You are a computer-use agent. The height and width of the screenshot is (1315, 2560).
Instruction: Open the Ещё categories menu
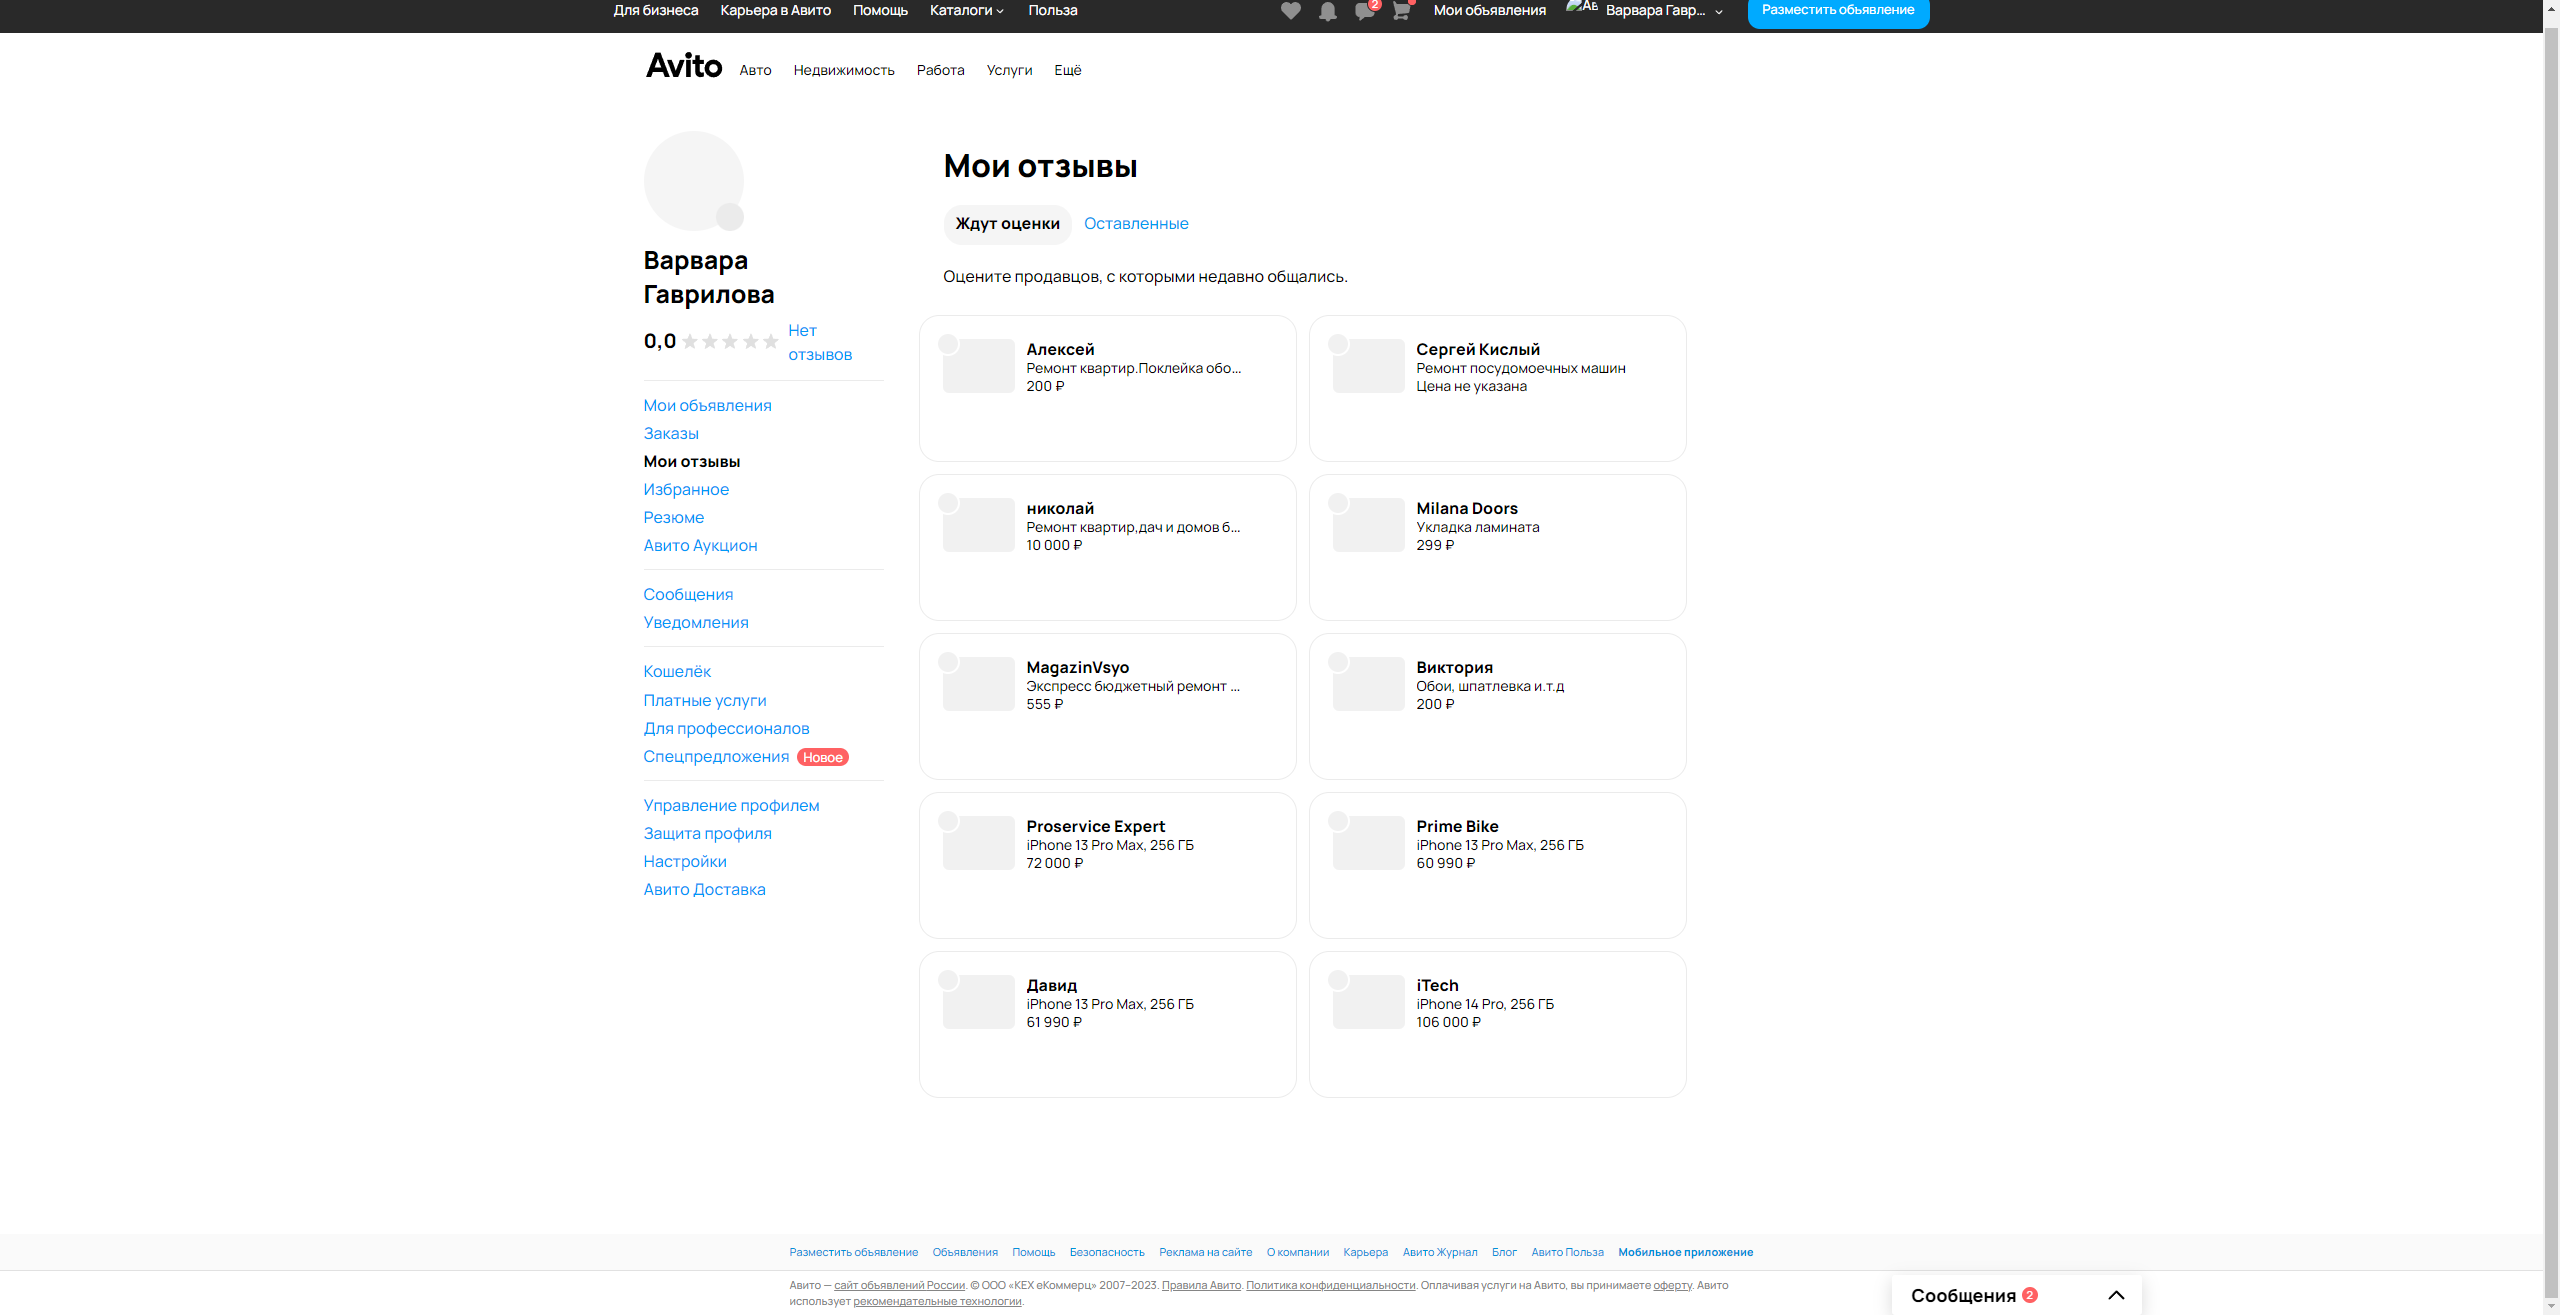tap(1067, 70)
